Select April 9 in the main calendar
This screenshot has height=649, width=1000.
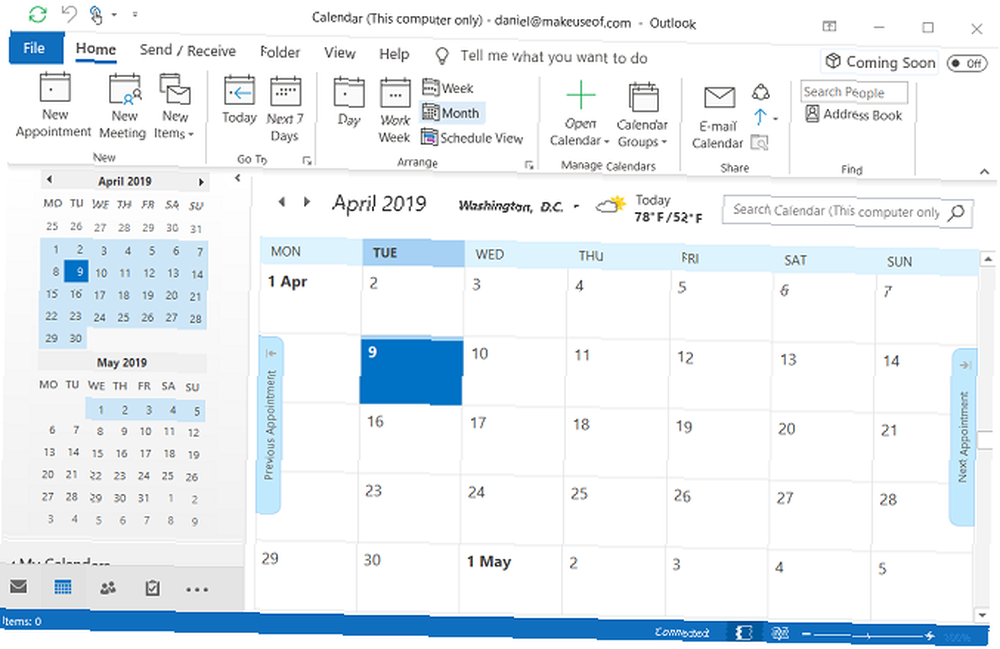(x=412, y=372)
